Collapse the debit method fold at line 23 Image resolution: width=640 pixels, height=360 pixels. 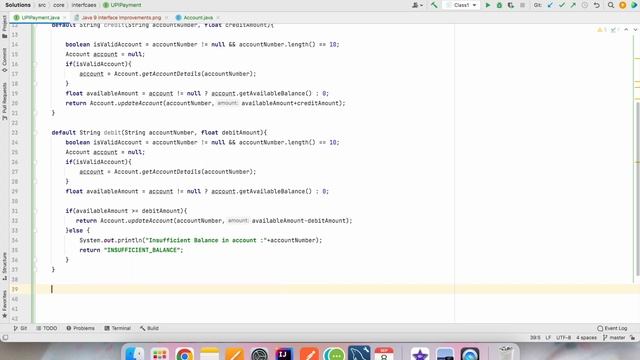pos(35,133)
